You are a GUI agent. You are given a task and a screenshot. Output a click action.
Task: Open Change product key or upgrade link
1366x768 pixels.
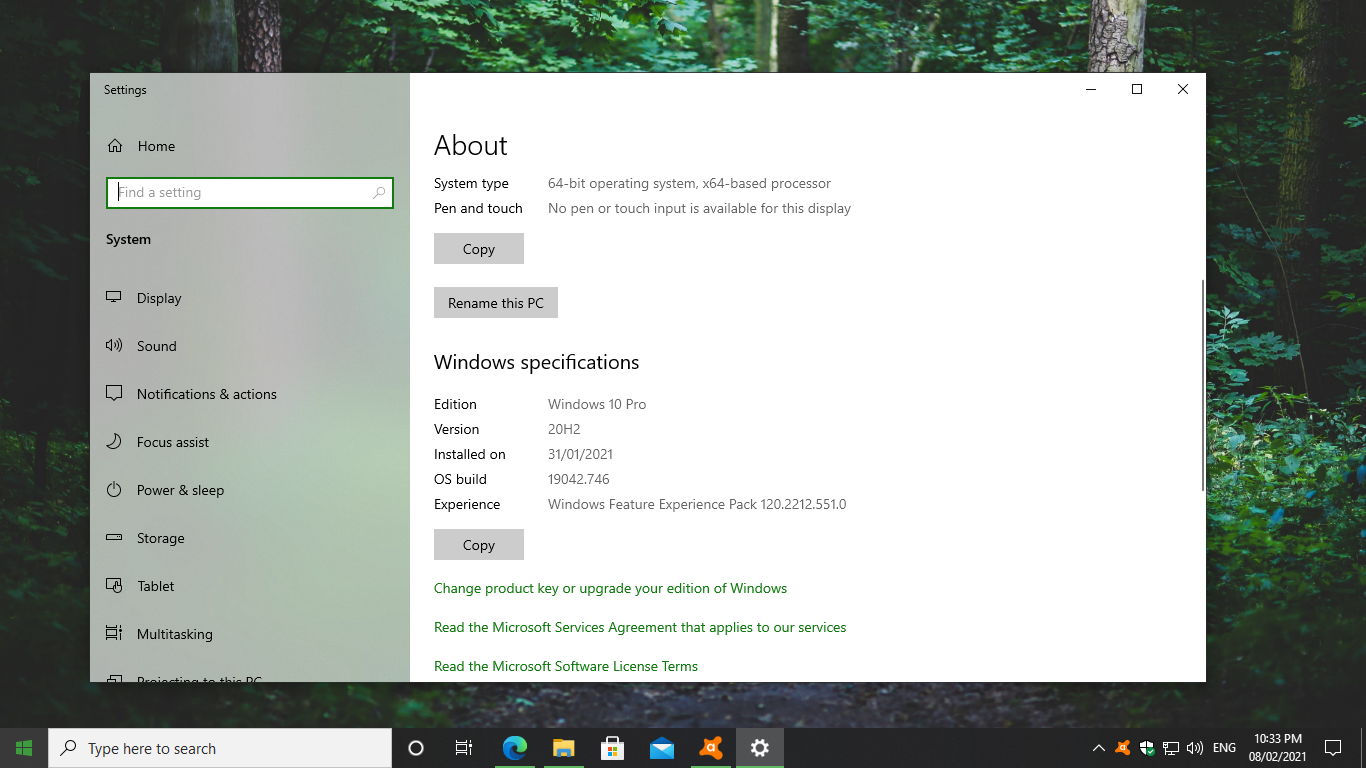coord(610,588)
